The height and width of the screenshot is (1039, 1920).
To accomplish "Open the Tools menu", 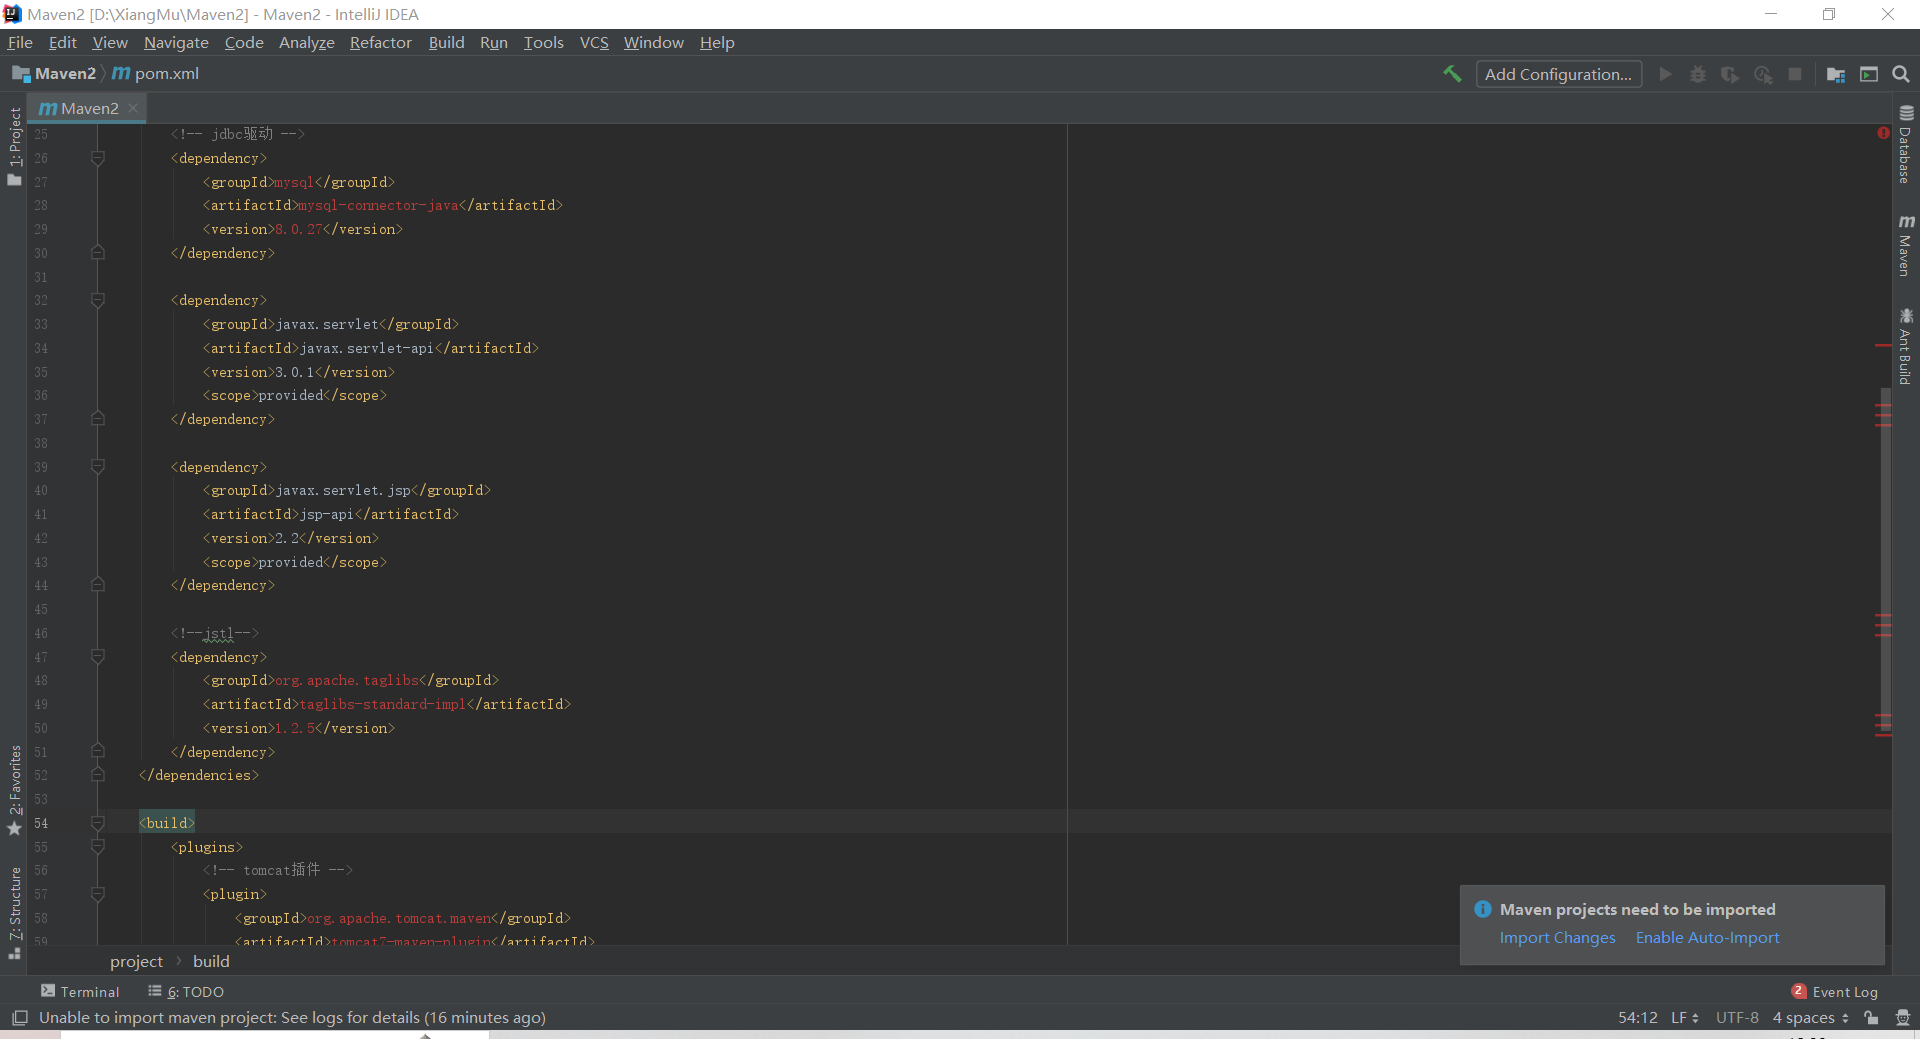I will (x=543, y=42).
